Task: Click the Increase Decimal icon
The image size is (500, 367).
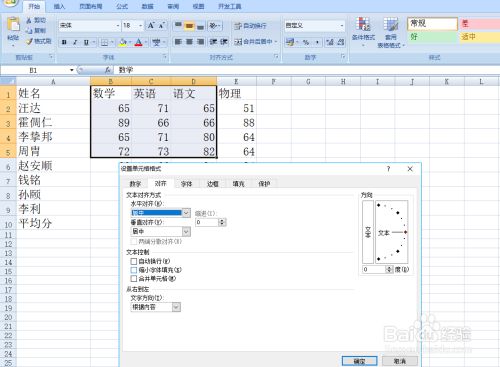Action: pos(330,42)
